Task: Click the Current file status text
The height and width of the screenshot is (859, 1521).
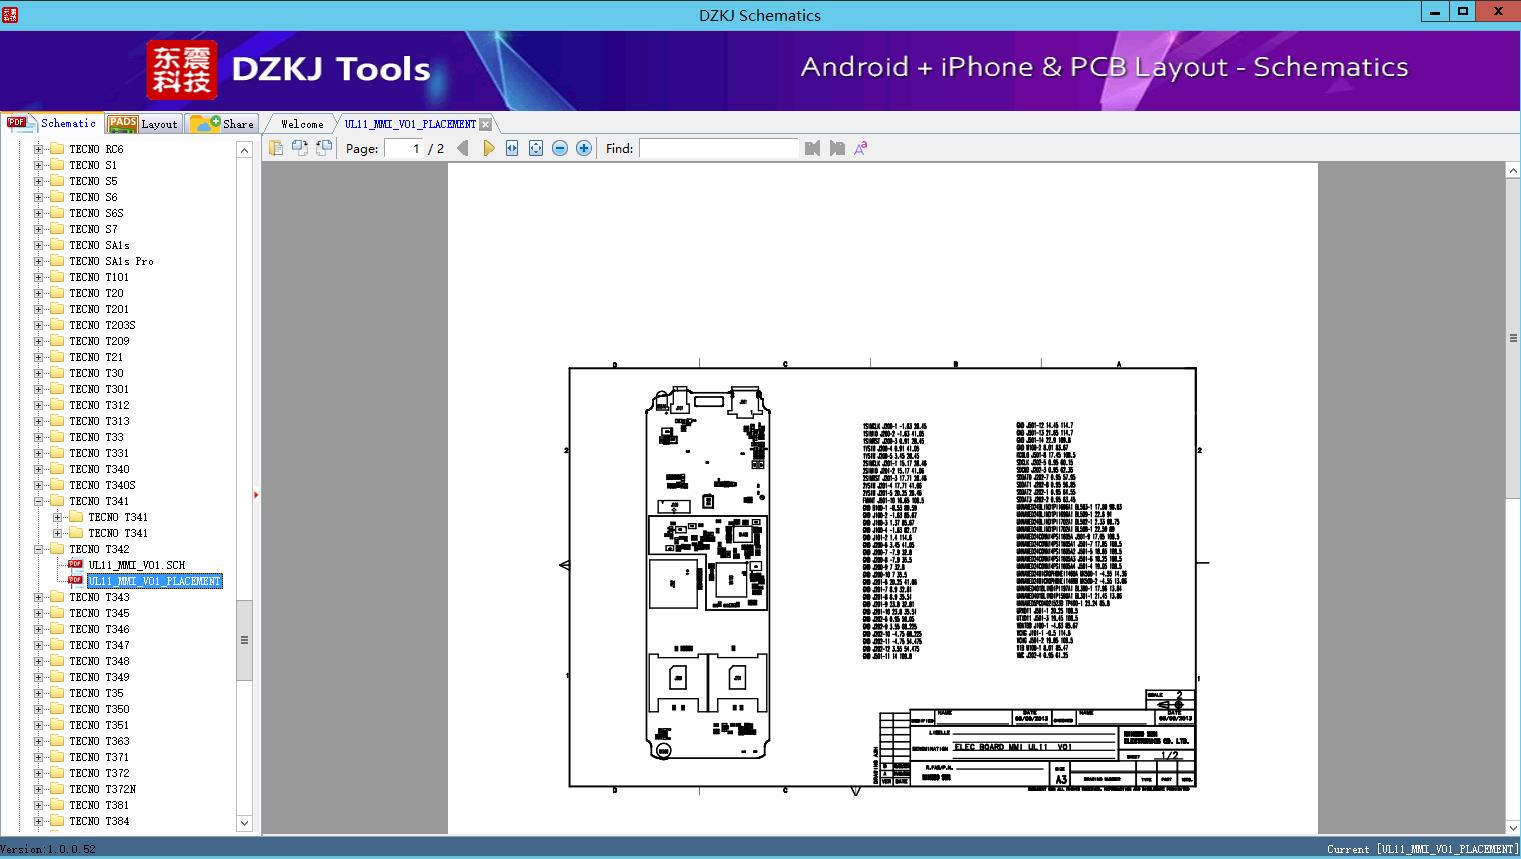Action: 1422,850
